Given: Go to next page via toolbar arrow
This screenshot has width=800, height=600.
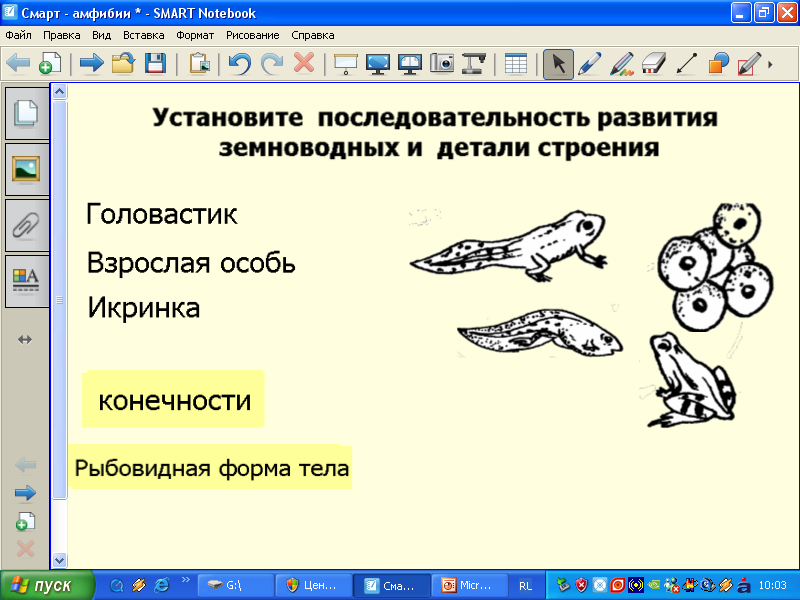Looking at the screenshot, I should 92,64.
